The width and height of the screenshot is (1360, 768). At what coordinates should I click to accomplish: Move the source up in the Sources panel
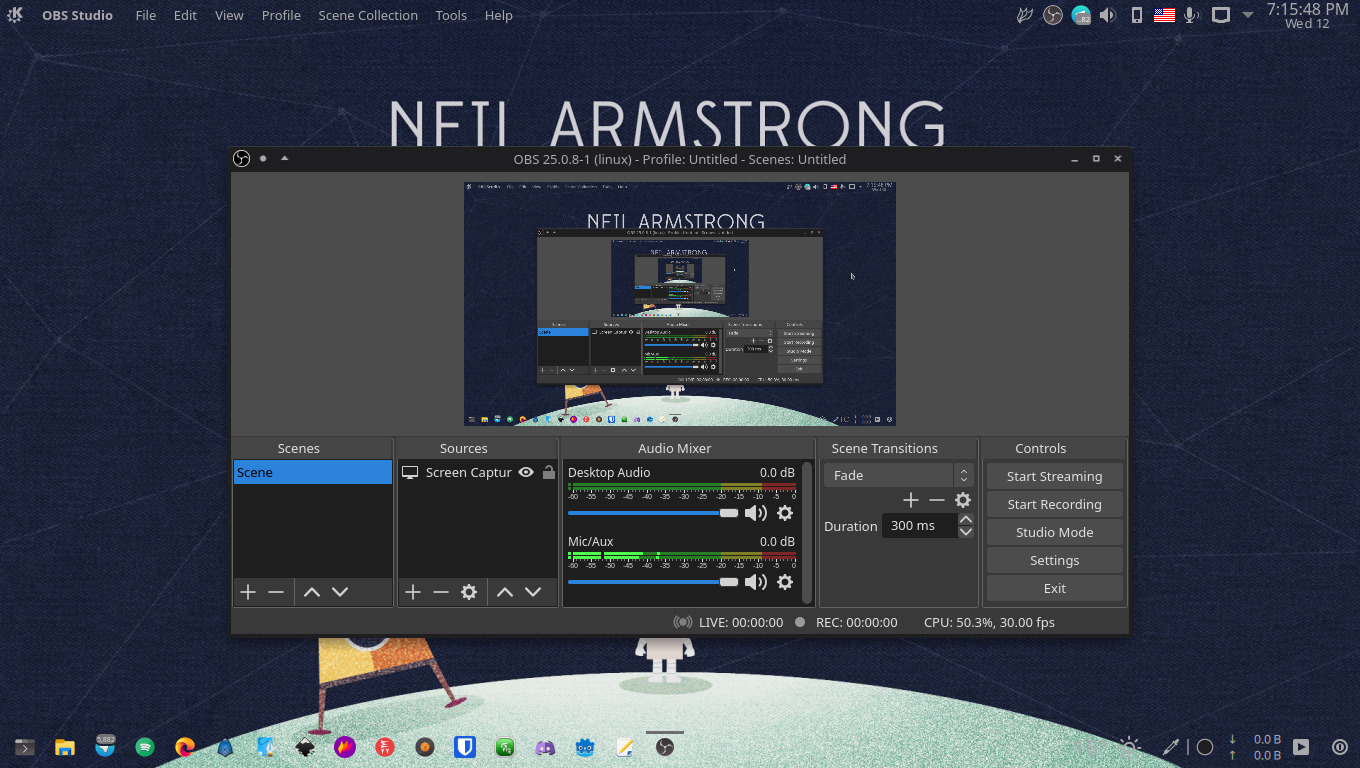[505, 592]
